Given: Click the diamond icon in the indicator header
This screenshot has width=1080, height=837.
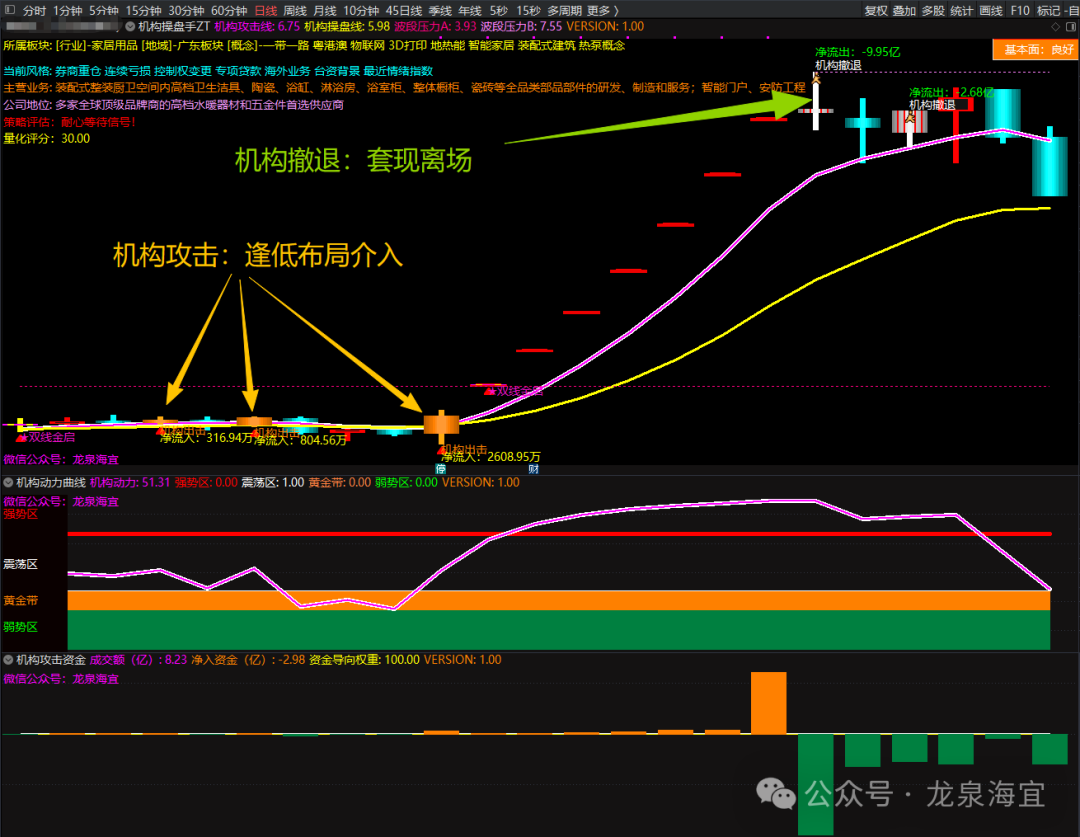Looking at the screenshot, I should tap(1056, 27).
